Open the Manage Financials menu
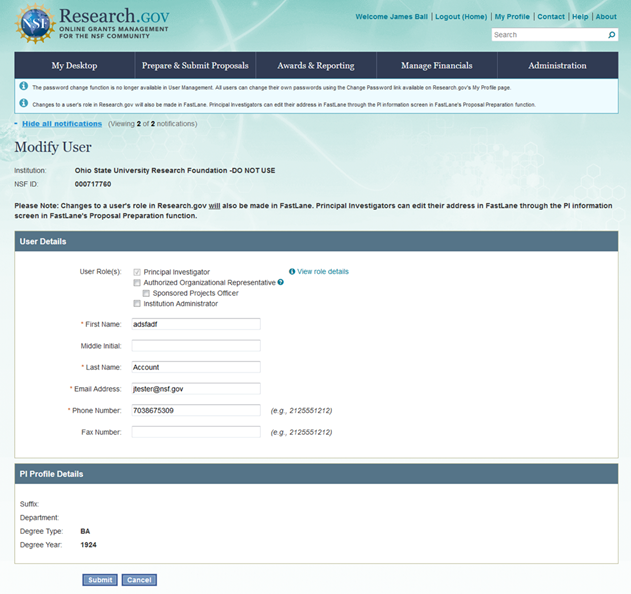 click(437, 65)
